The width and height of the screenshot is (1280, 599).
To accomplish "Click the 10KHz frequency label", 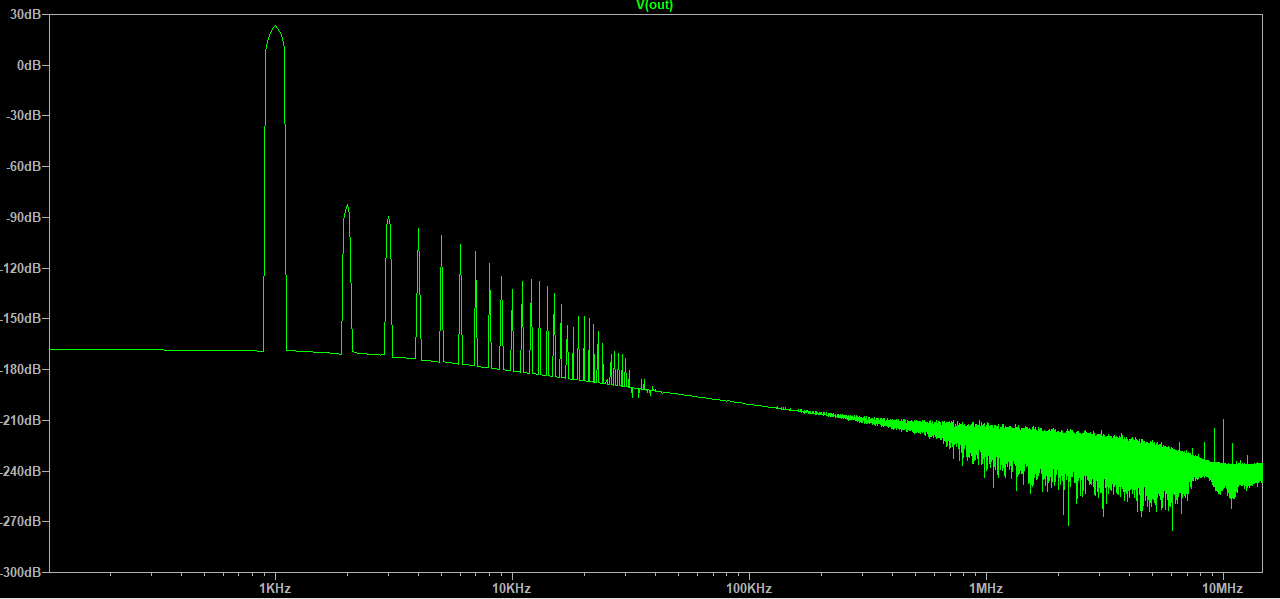I will 512,587.
